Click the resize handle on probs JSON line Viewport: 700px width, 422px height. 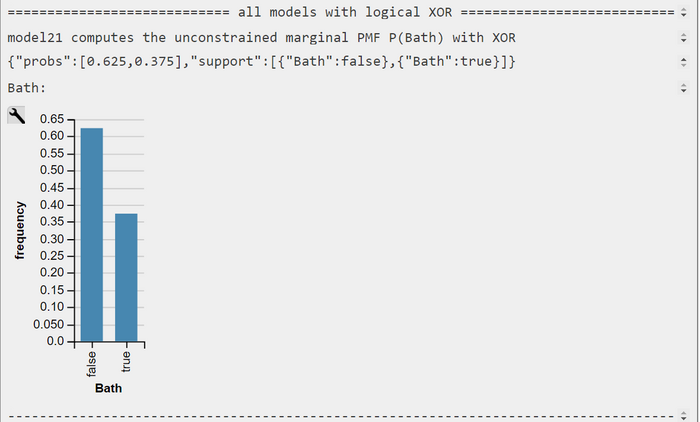tap(683, 62)
